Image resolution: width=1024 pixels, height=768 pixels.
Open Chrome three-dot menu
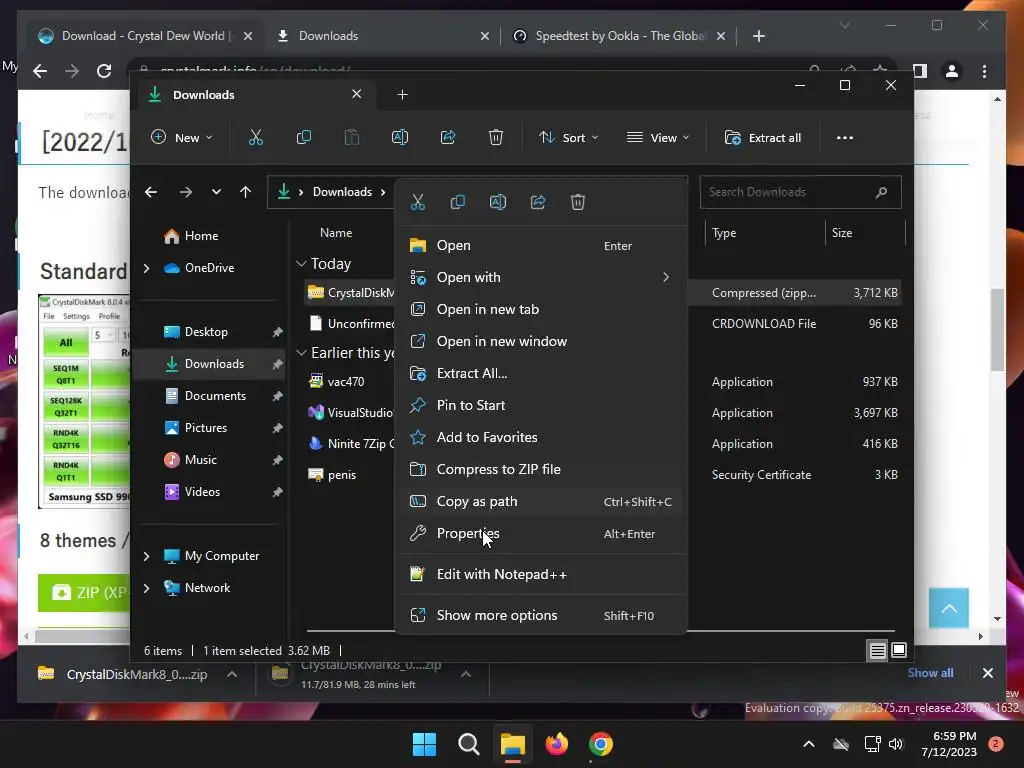pyautogui.click(x=984, y=71)
